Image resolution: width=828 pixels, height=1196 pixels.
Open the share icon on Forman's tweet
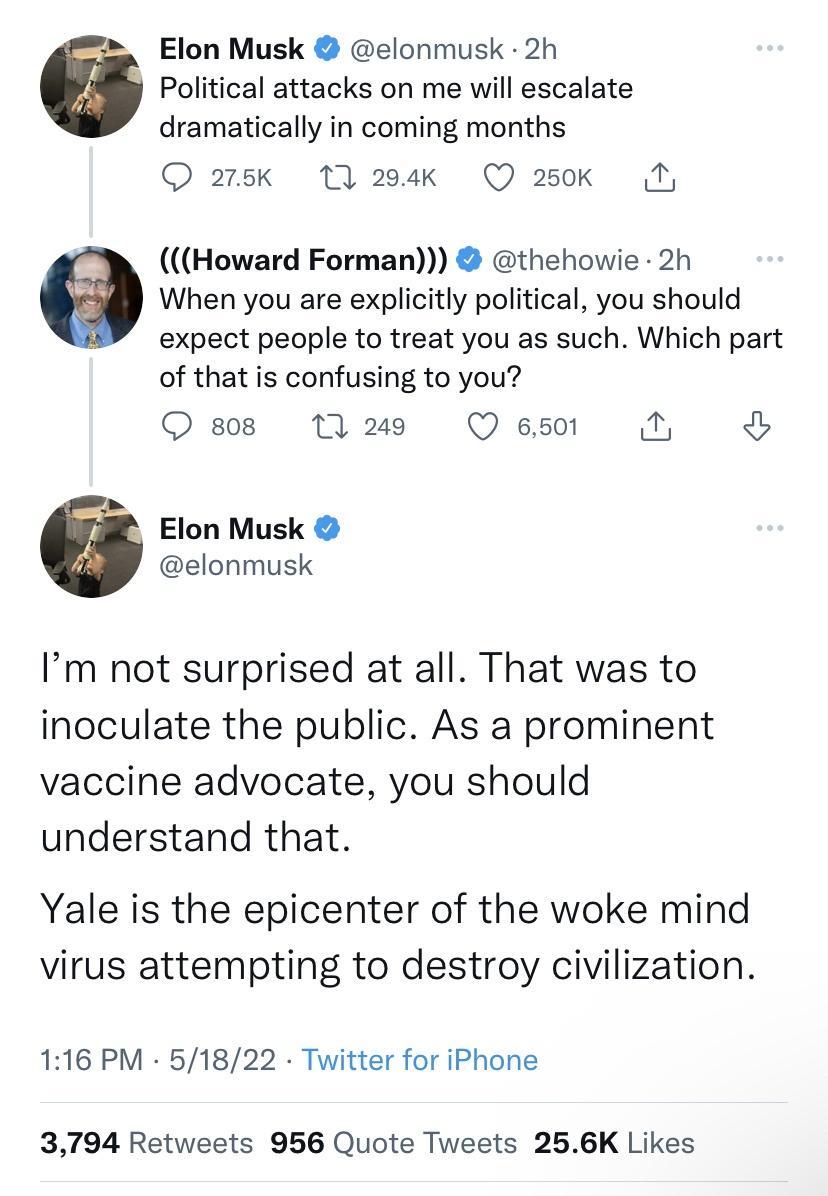point(655,425)
